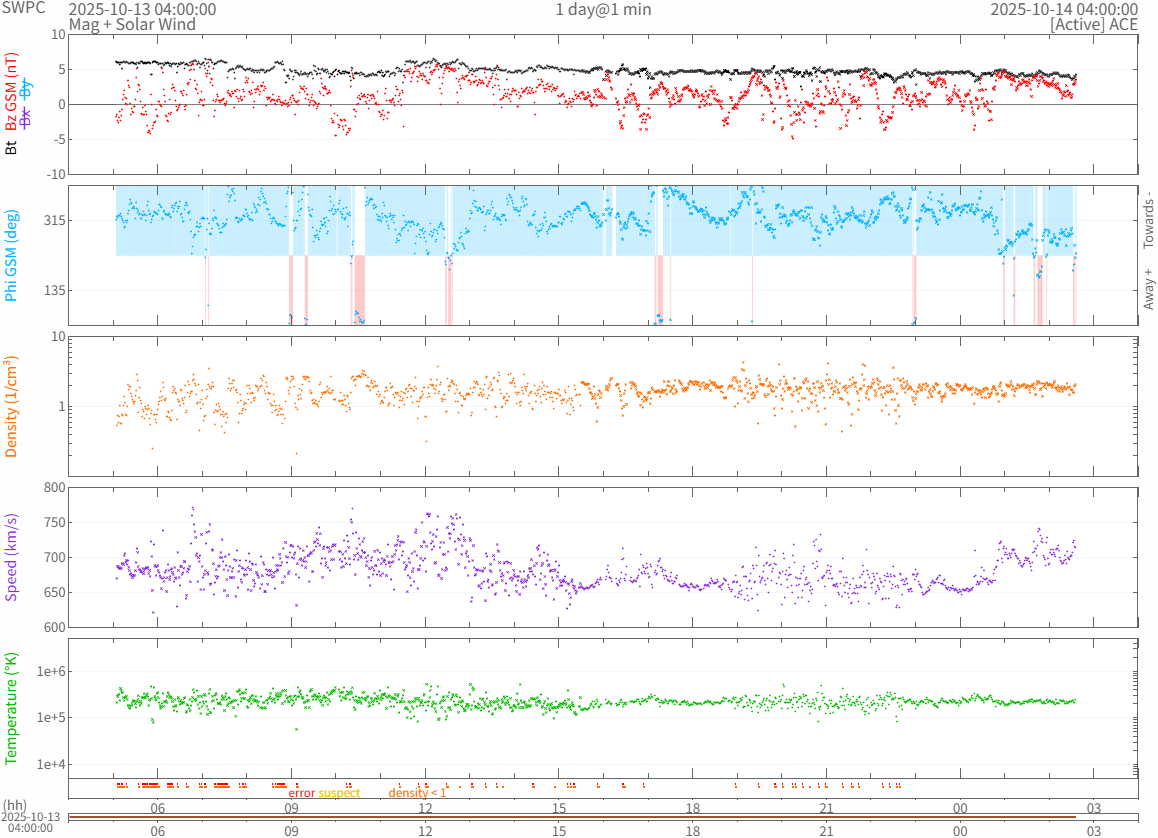Viewport: 1158px width, 838px height.
Task: Click the yellow 'suspect' flag legend
Action: click(339, 793)
